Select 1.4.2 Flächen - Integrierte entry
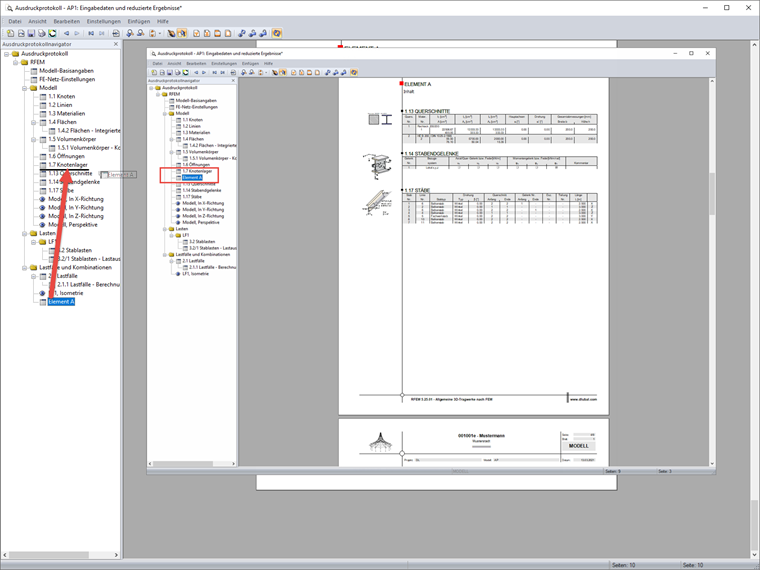760x570 pixels. [x=89, y=131]
